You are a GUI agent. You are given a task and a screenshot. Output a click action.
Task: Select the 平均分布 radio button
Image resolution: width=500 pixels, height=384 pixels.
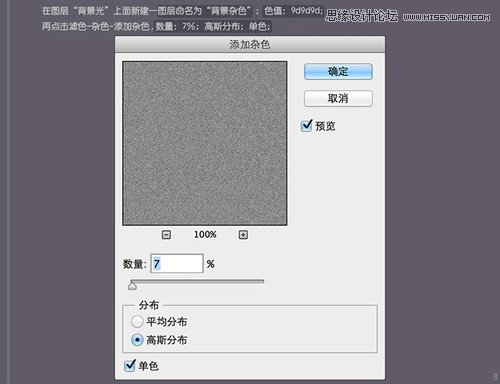coord(137,322)
